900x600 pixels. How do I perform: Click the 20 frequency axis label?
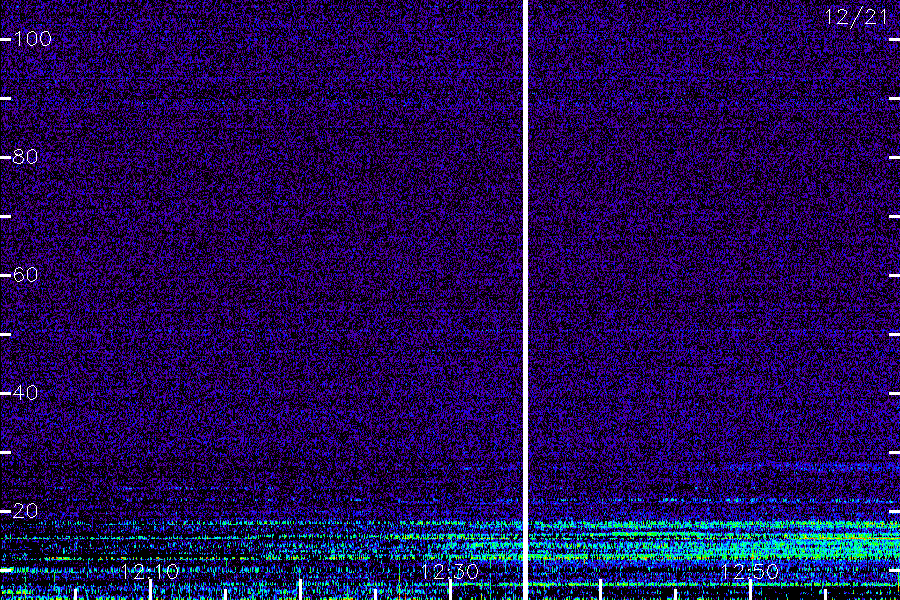pos(25,511)
